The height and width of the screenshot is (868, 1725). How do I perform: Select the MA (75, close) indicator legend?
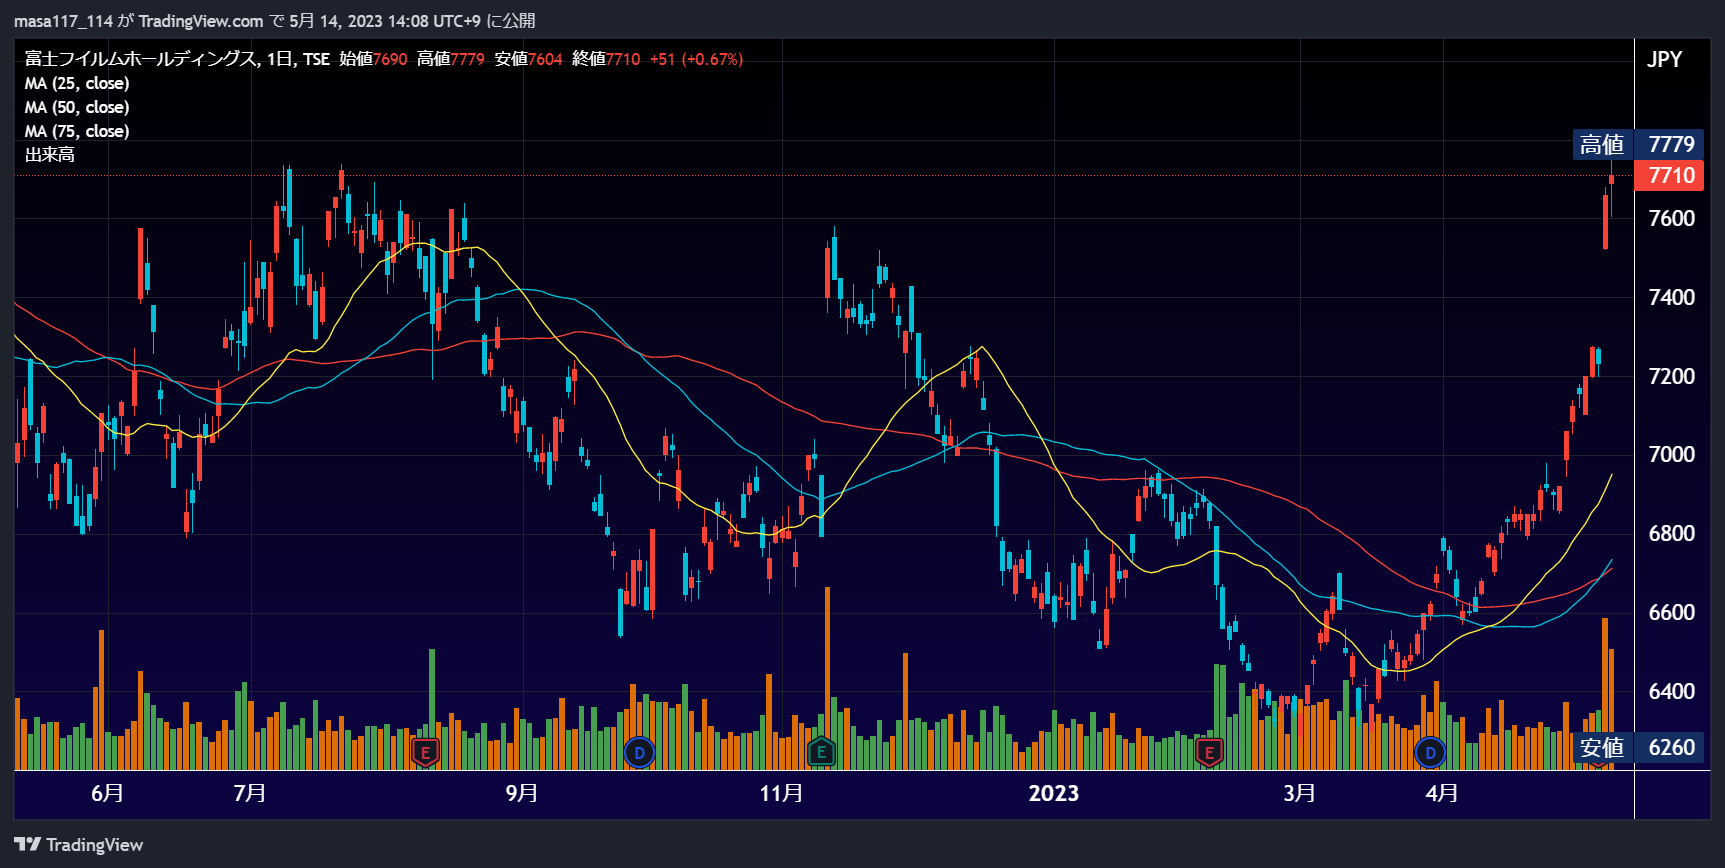coord(77,131)
